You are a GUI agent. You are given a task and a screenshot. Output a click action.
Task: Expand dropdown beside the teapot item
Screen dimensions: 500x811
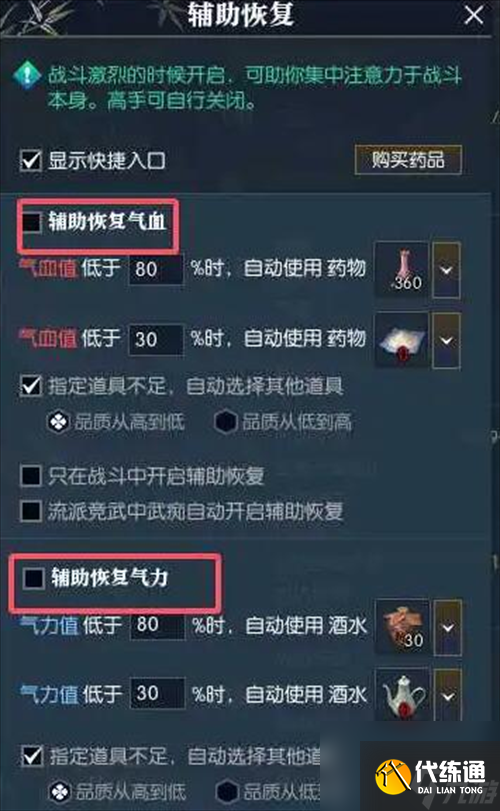(x=448, y=695)
